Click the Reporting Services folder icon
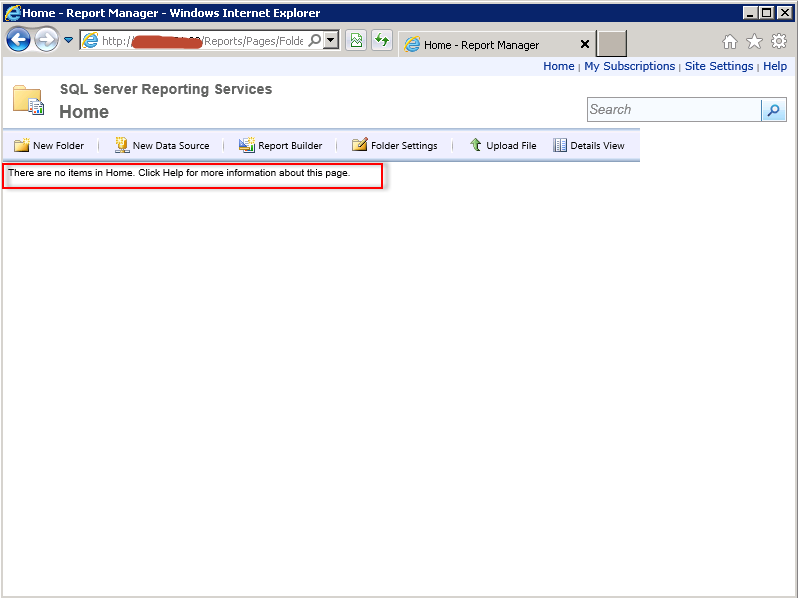This screenshot has height=598, width=798. point(28,100)
